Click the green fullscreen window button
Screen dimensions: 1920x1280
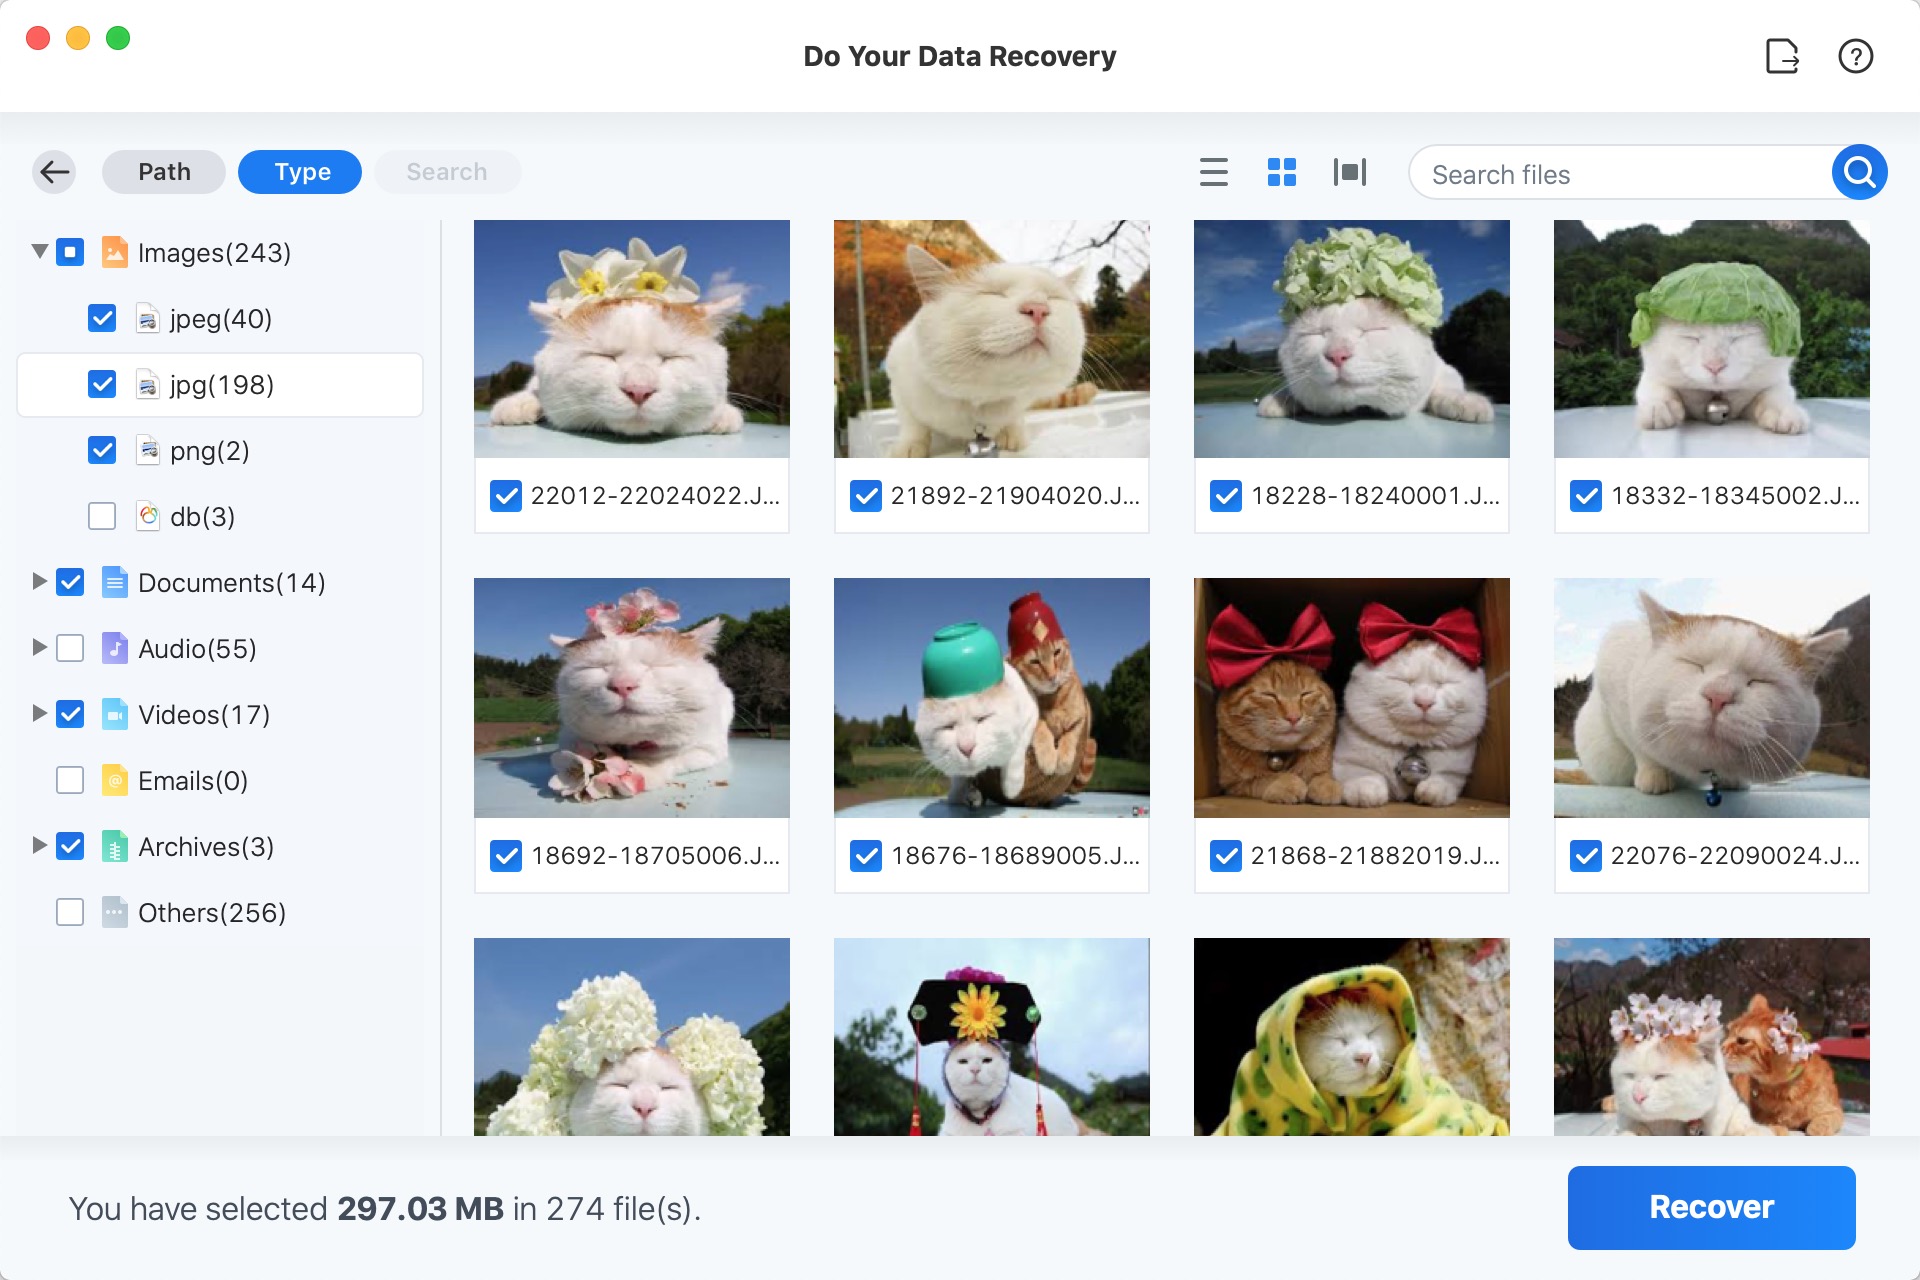pyautogui.click(x=118, y=38)
